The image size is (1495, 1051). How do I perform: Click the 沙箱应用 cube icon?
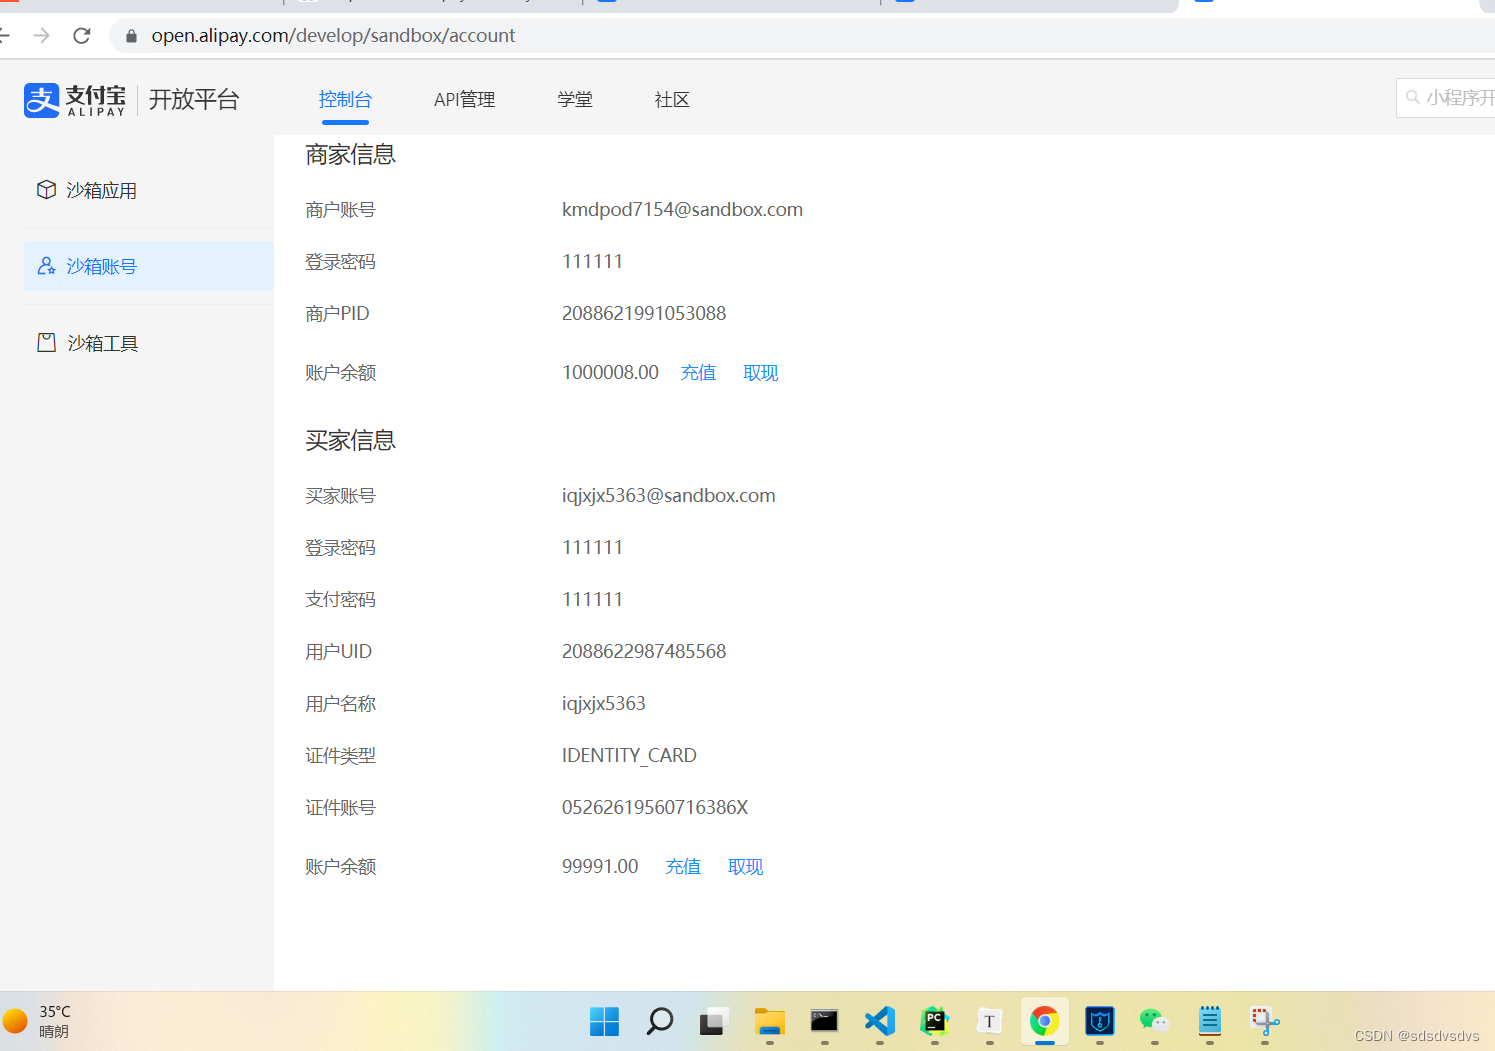pyautogui.click(x=46, y=190)
